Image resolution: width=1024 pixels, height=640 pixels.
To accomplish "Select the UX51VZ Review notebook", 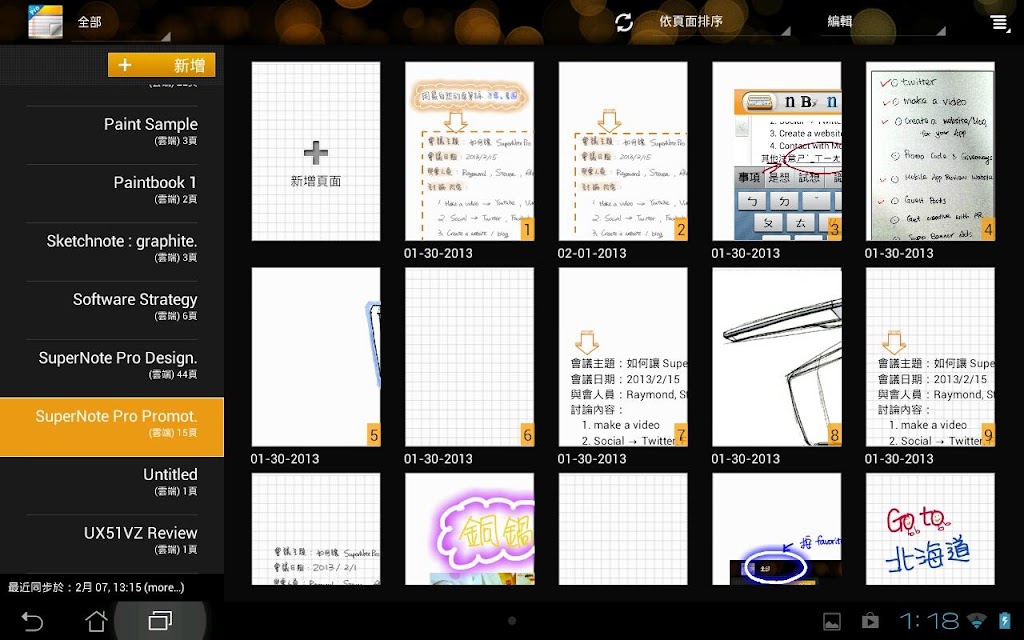I will point(112,540).
